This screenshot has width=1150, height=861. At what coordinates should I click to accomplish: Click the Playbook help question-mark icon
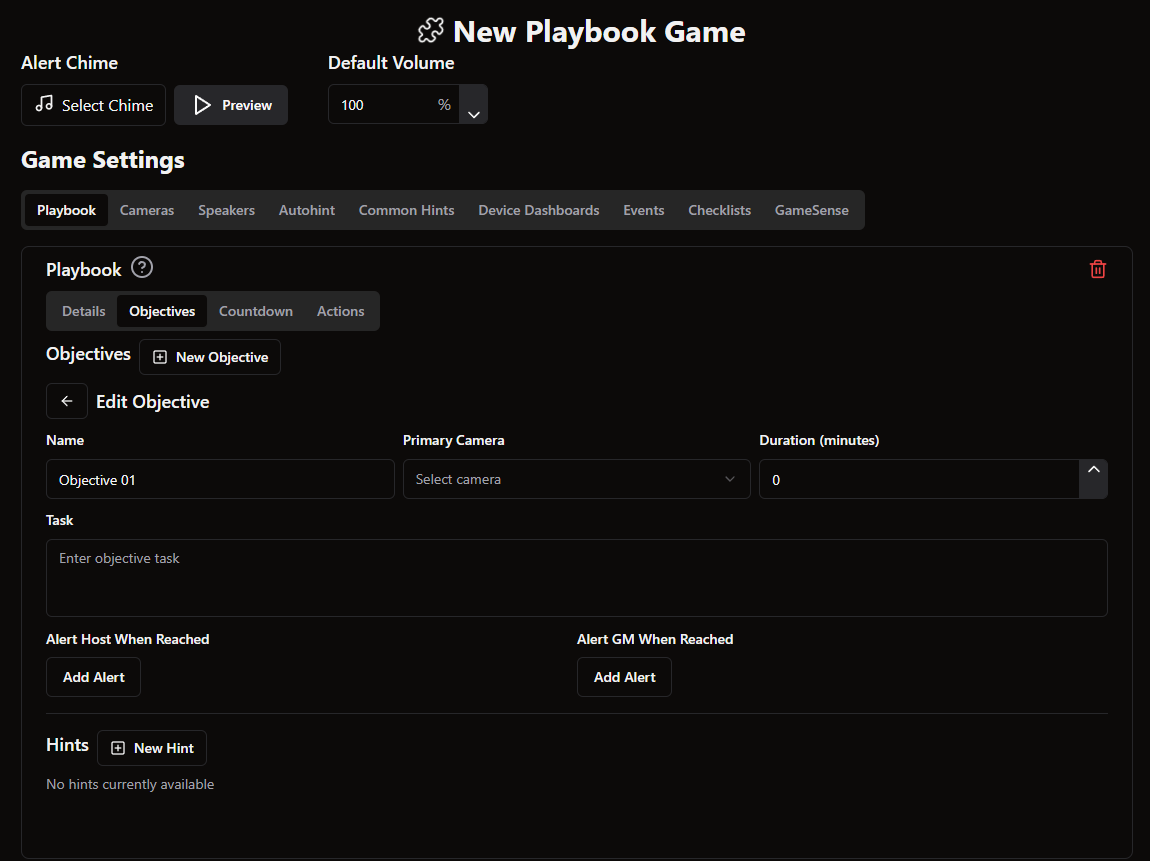pos(142,268)
